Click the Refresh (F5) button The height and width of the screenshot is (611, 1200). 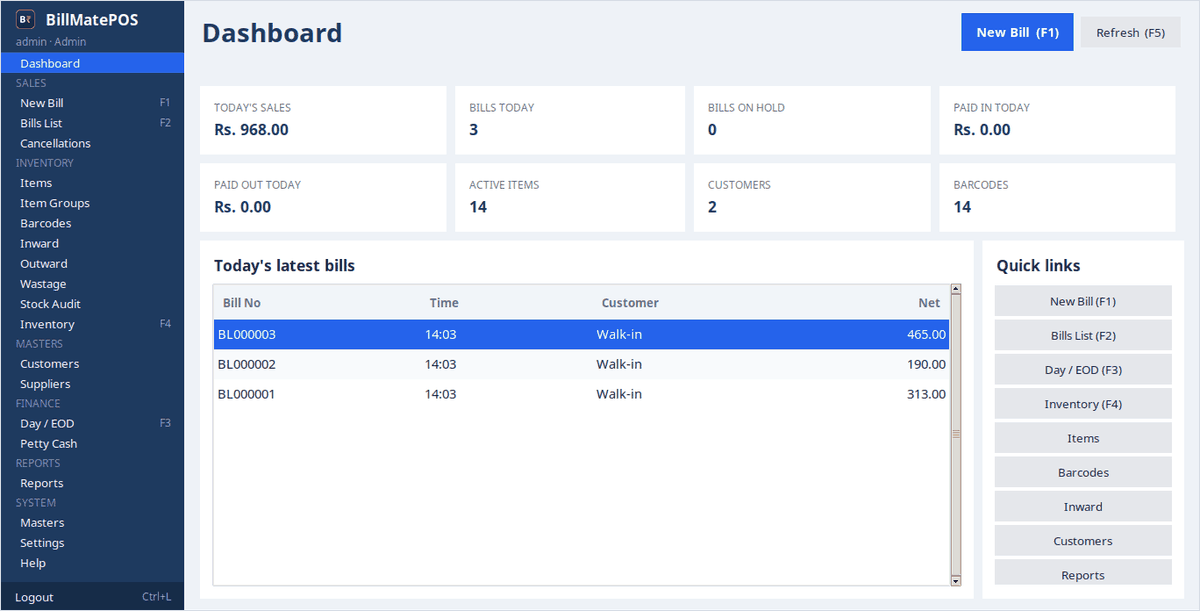point(1130,32)
